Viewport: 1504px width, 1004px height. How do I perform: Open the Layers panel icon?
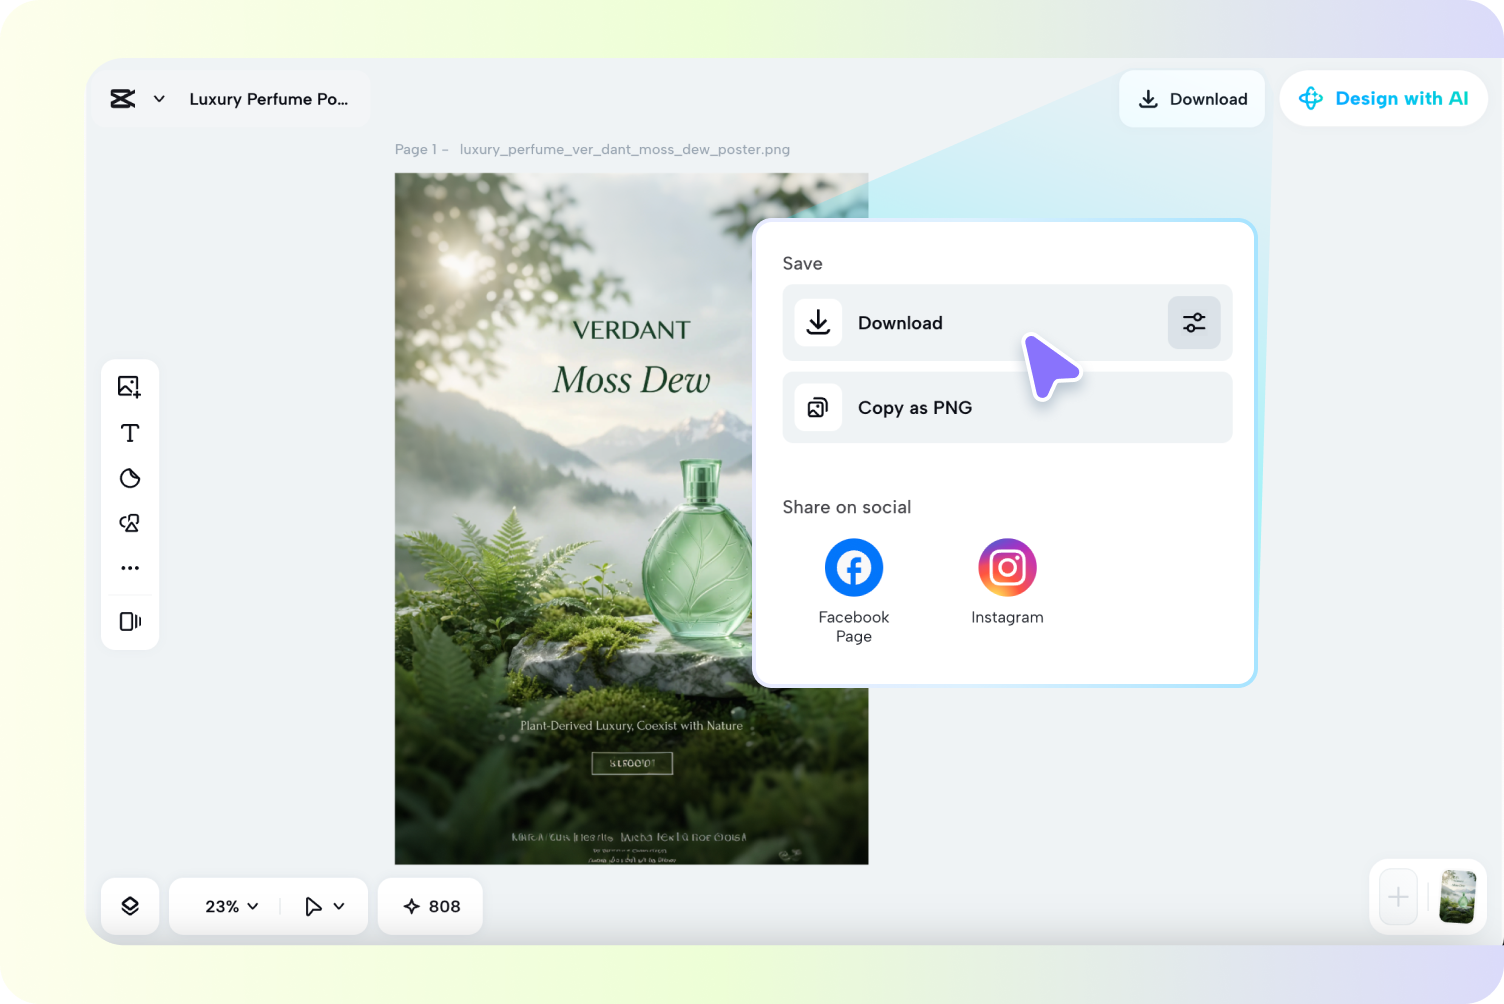point(130,905)
